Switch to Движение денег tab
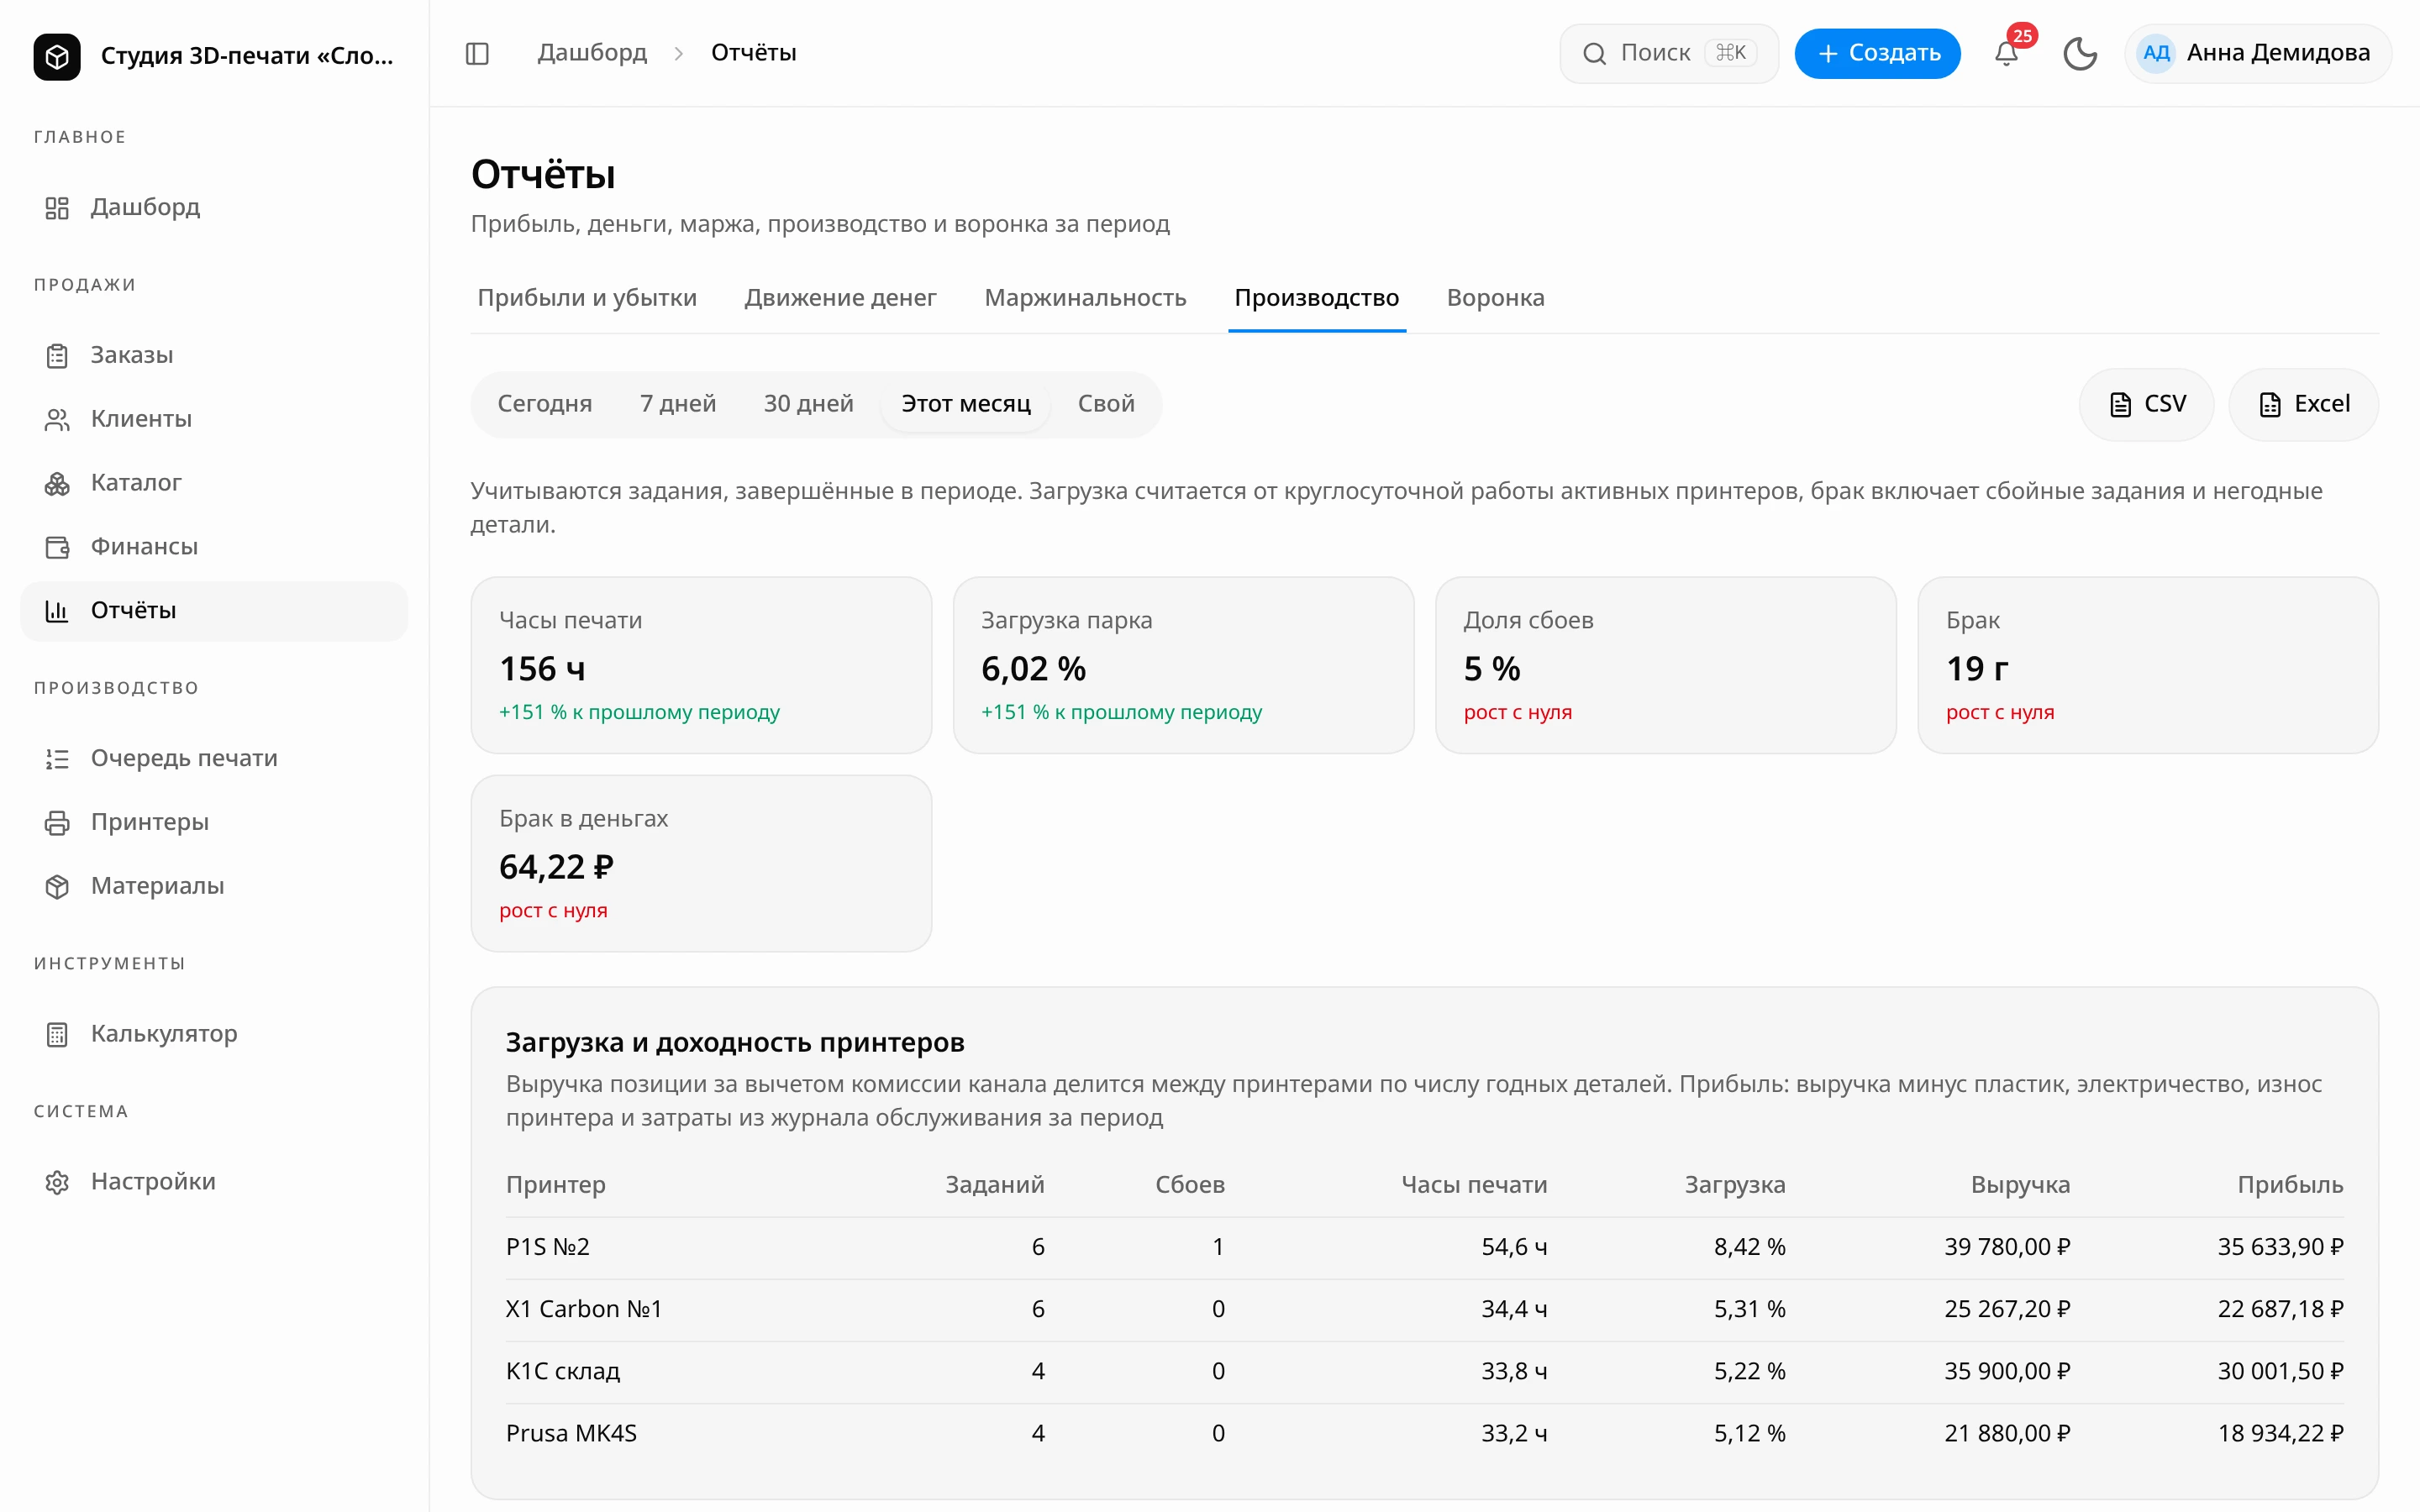Viewport: 2420px width, 1512px height. tap(840, 298)
